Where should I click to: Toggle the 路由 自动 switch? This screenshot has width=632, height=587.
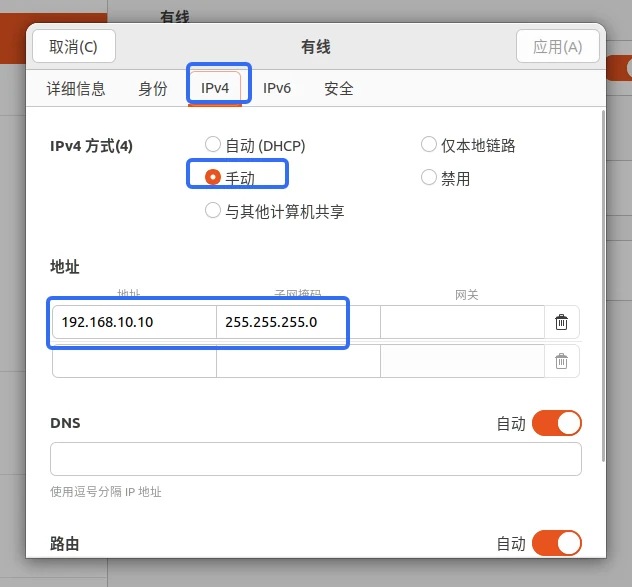coord(557,543)
